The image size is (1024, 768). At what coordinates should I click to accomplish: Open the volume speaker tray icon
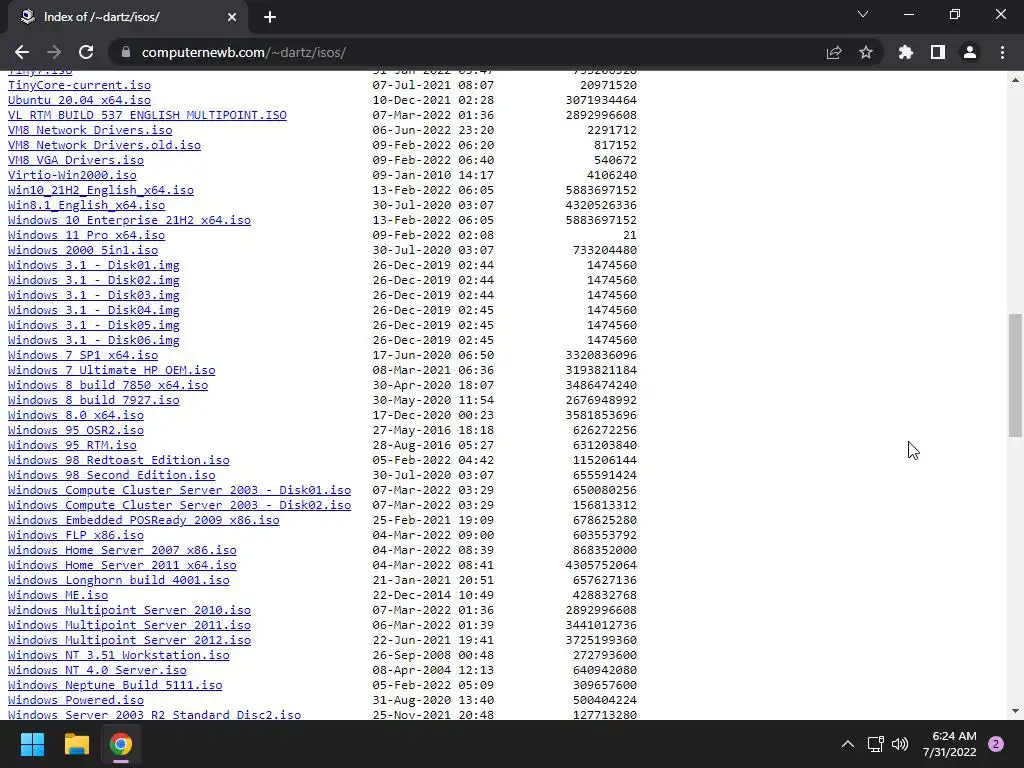[x=900, y=744]
